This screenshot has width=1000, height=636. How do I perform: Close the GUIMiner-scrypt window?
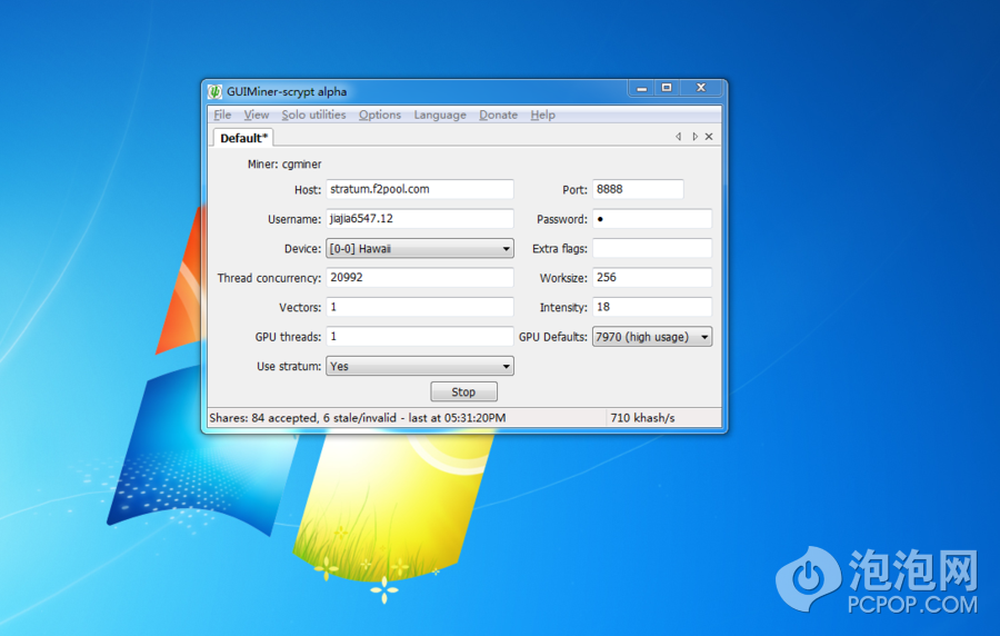701,88
